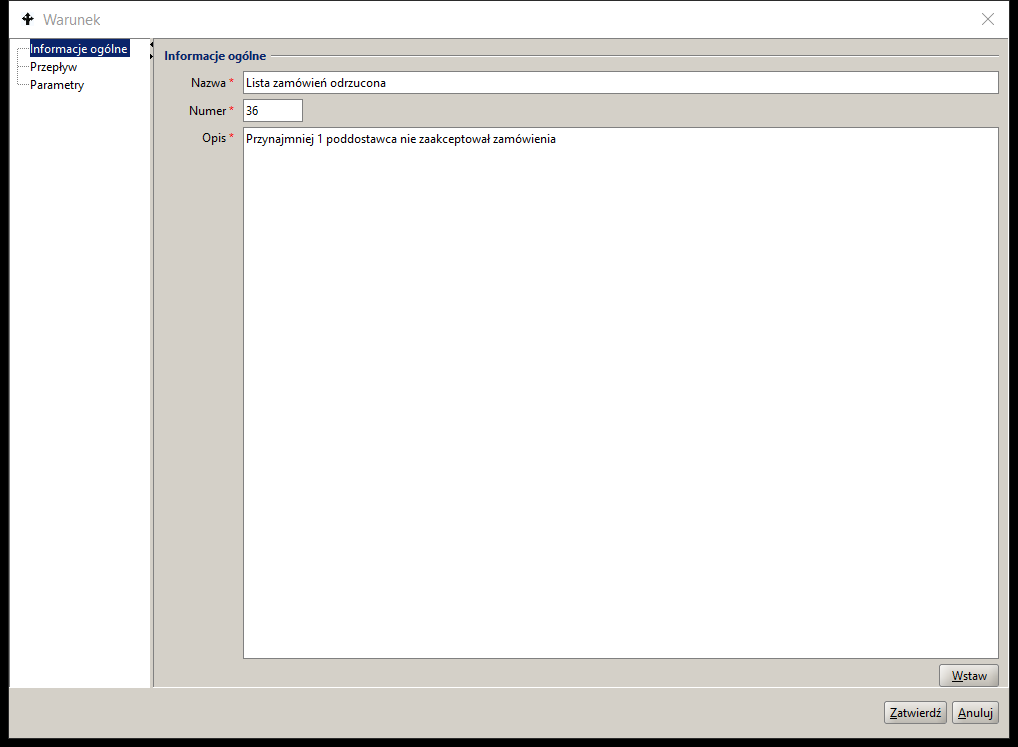The height and width of the screenshot is (747, 1018).
Task: Click the Numer field label
Action: [x=207, y=111]
